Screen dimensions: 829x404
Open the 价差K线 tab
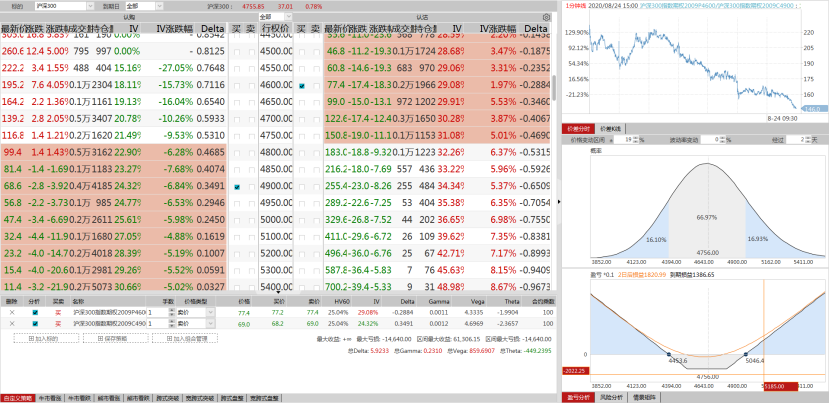pos(611,128)
